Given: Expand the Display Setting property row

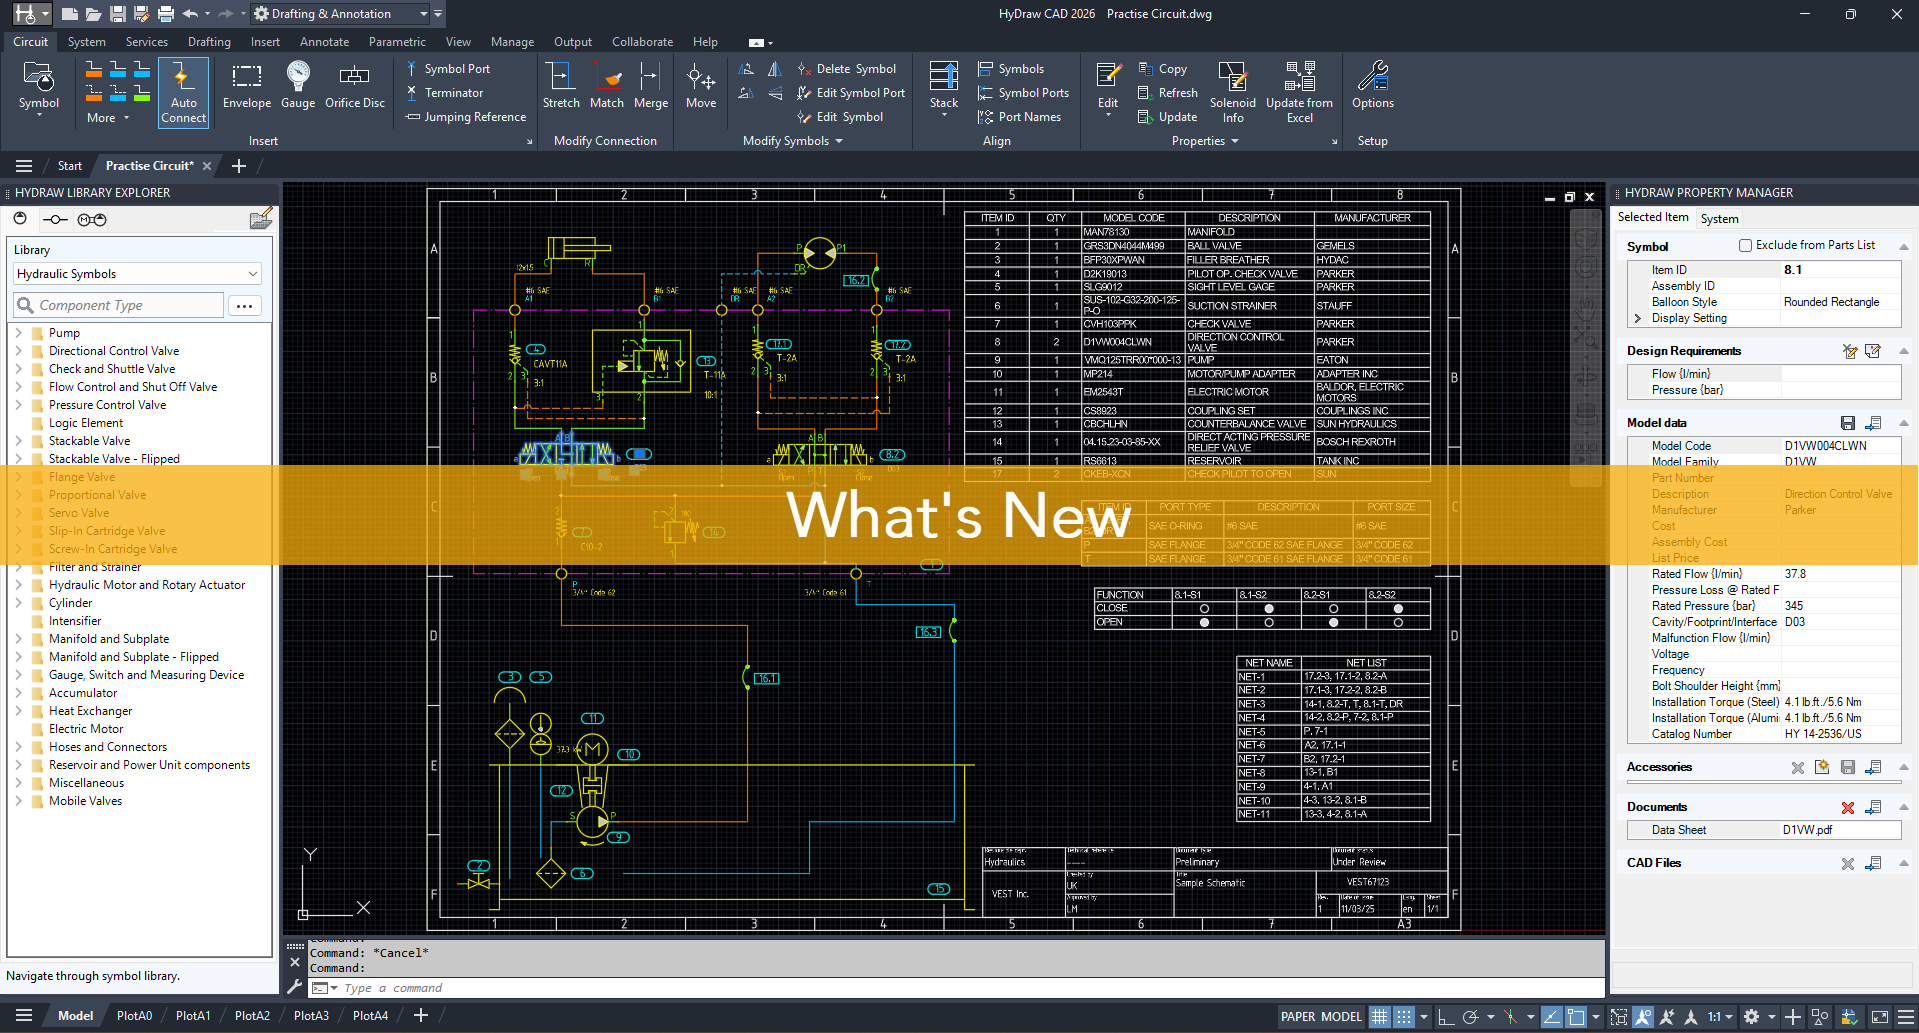Looking at the screenshot, I should click(1637, 318).
